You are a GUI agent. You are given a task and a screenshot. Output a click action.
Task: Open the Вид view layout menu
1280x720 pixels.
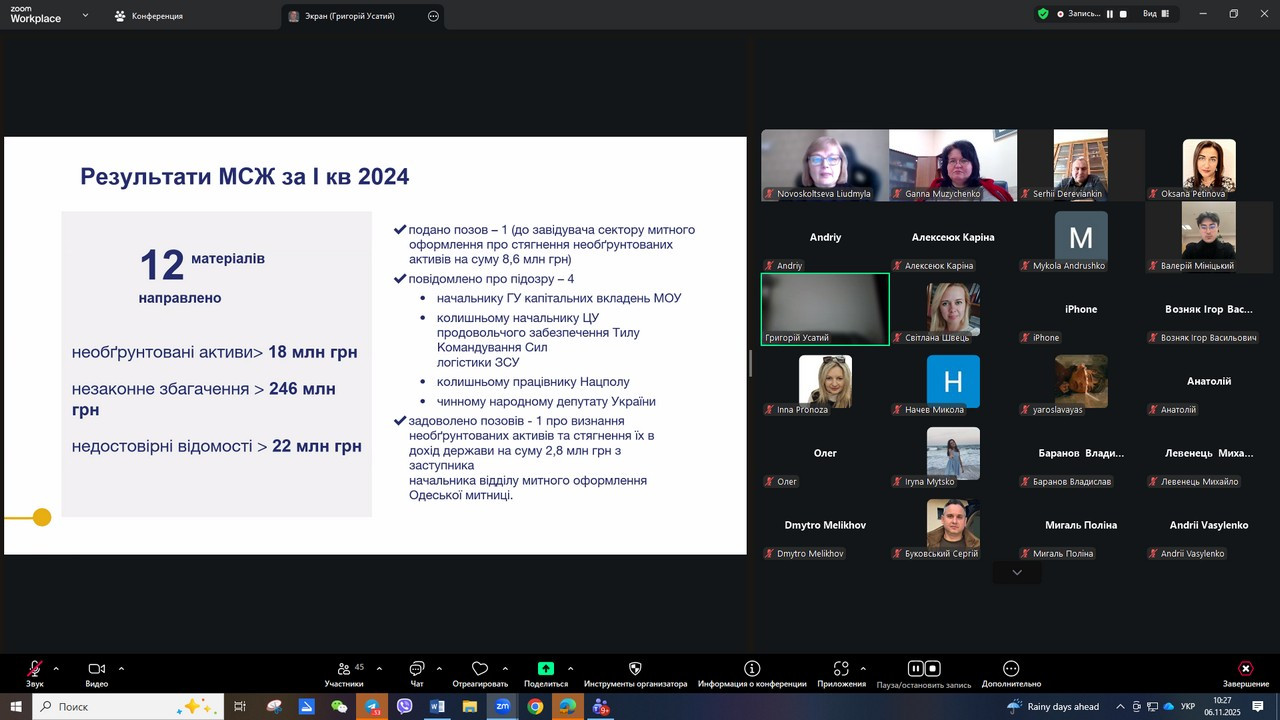pos(1156,14)
